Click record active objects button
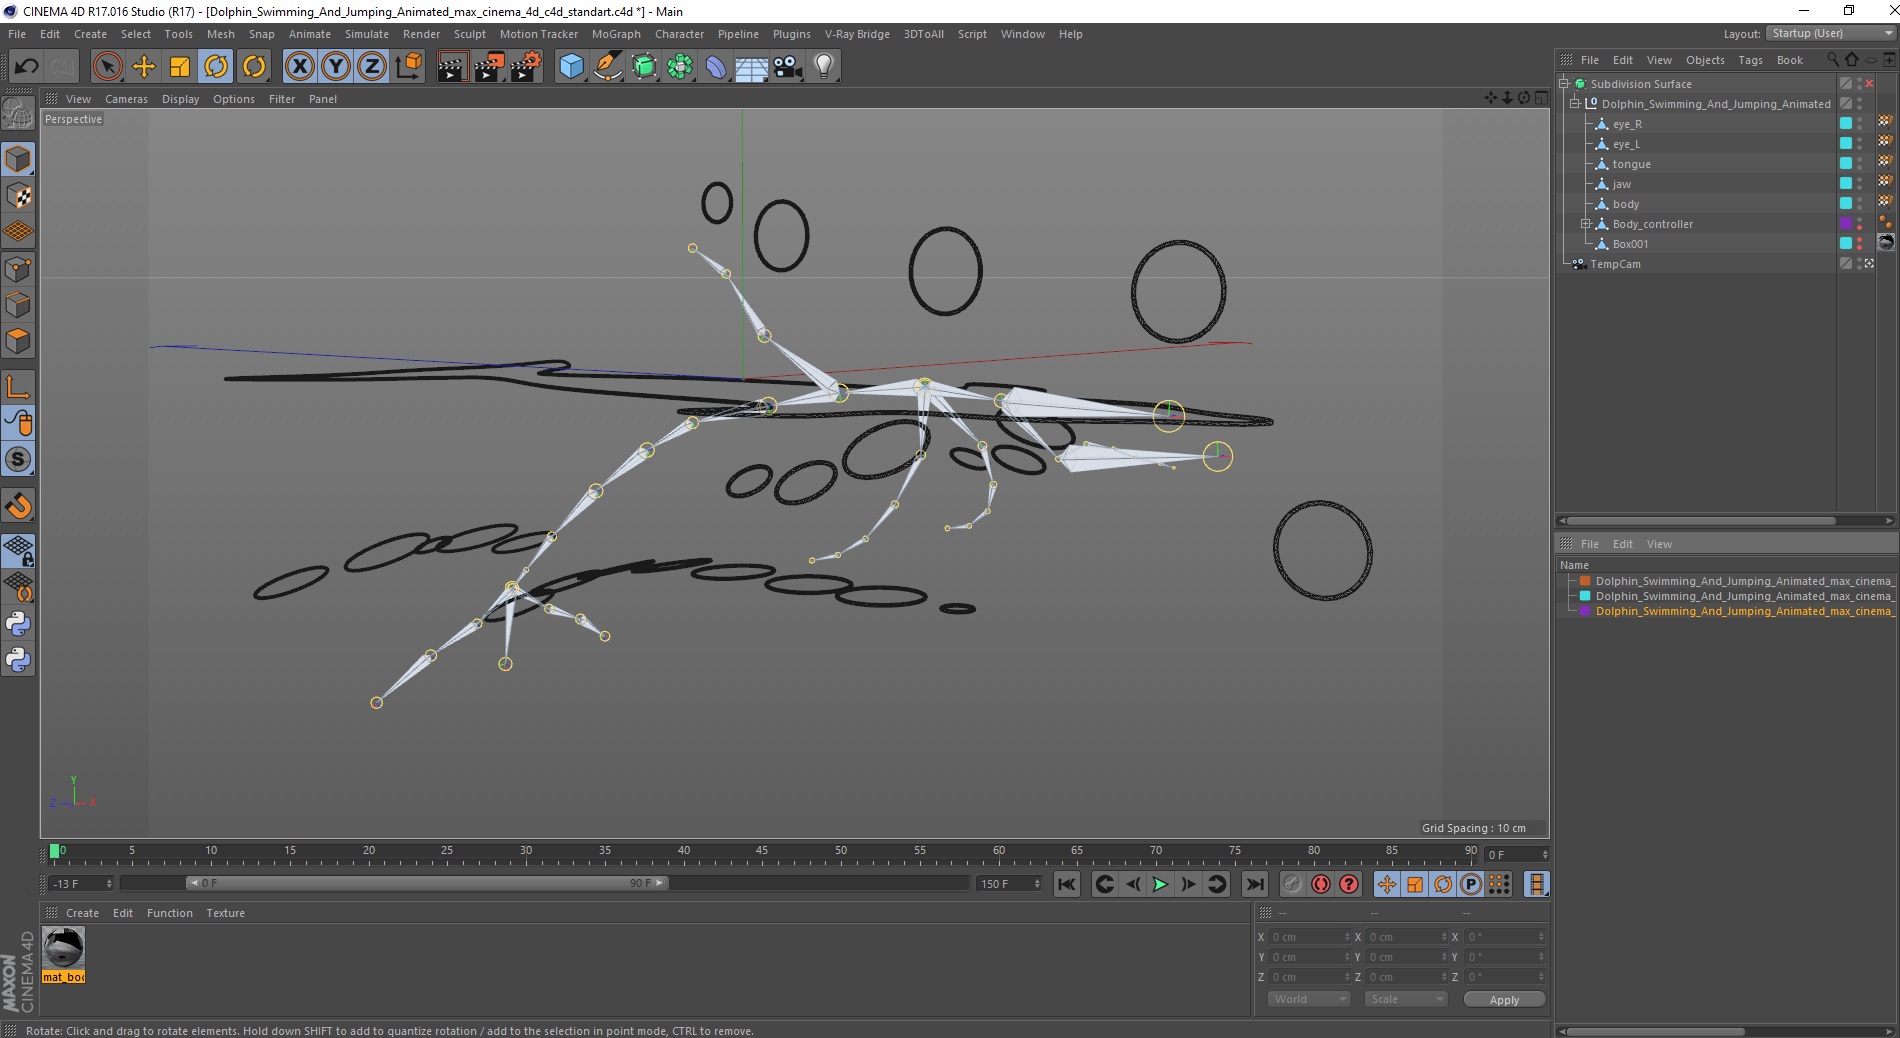 [1293, 884]
